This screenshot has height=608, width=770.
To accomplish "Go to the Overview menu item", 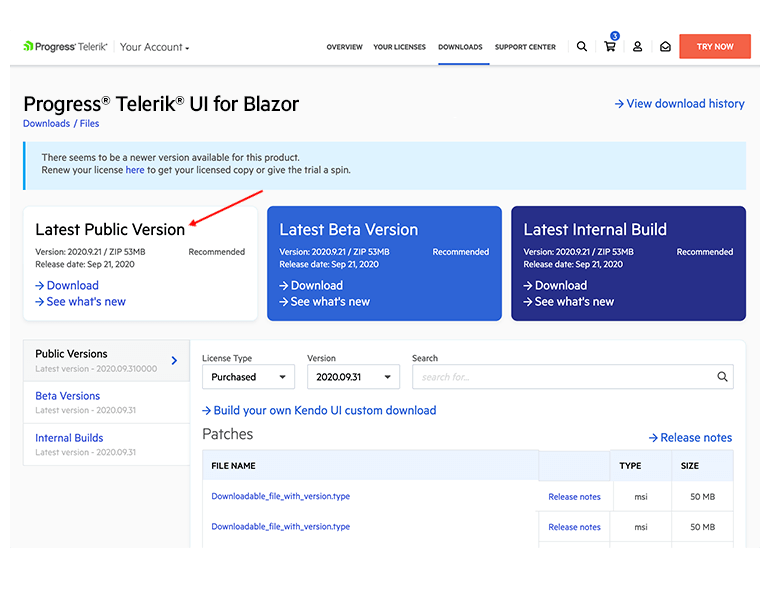I will click(344, 47).
